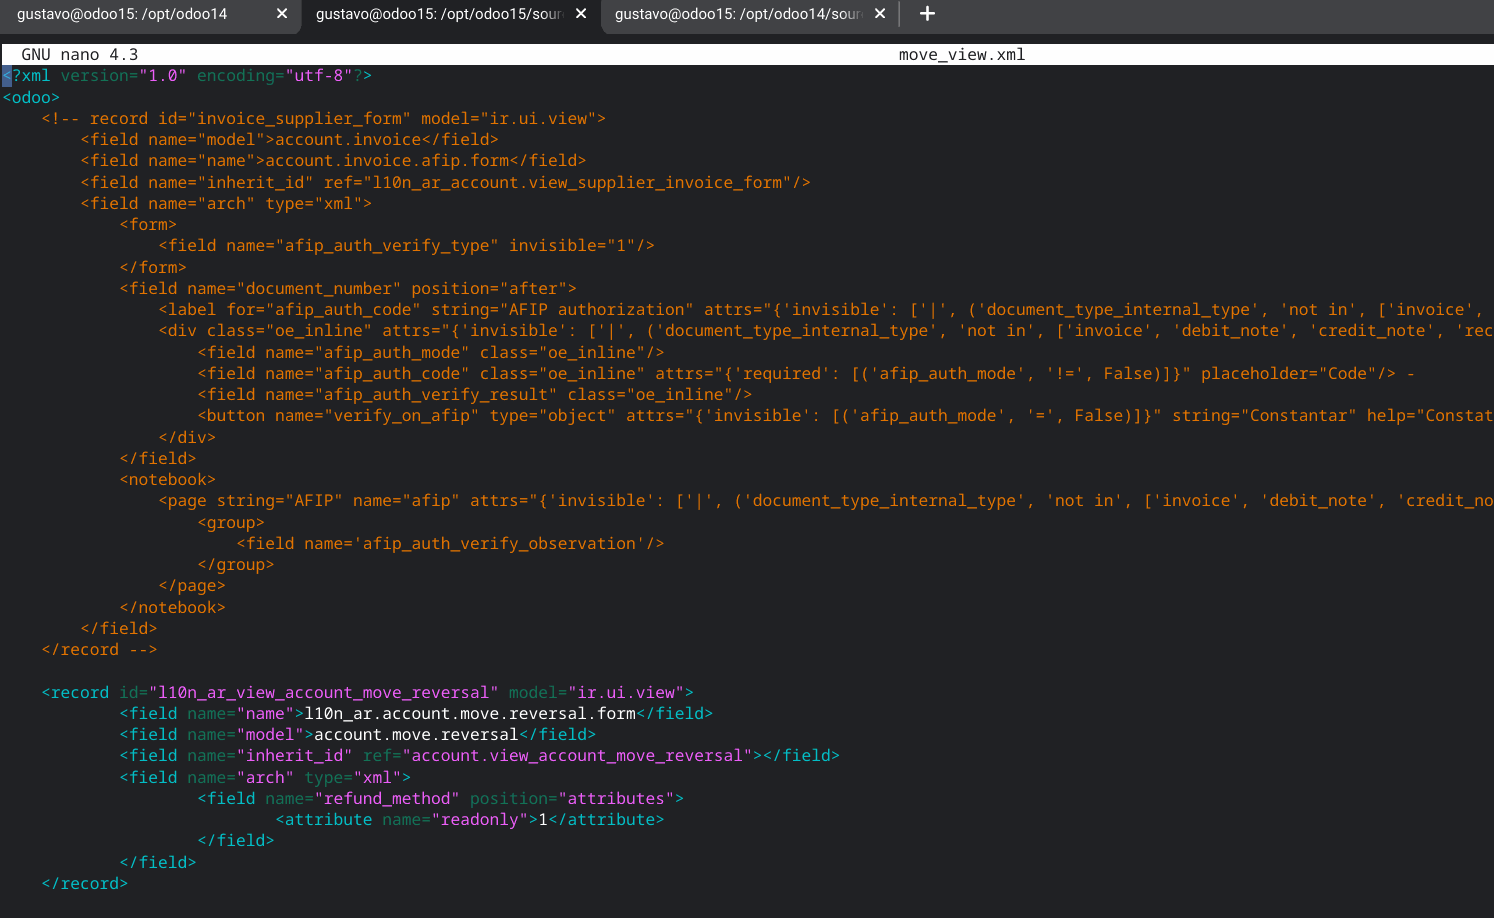Close the /opt/odoo15/source terminal tab

click(x=581, y=14)
